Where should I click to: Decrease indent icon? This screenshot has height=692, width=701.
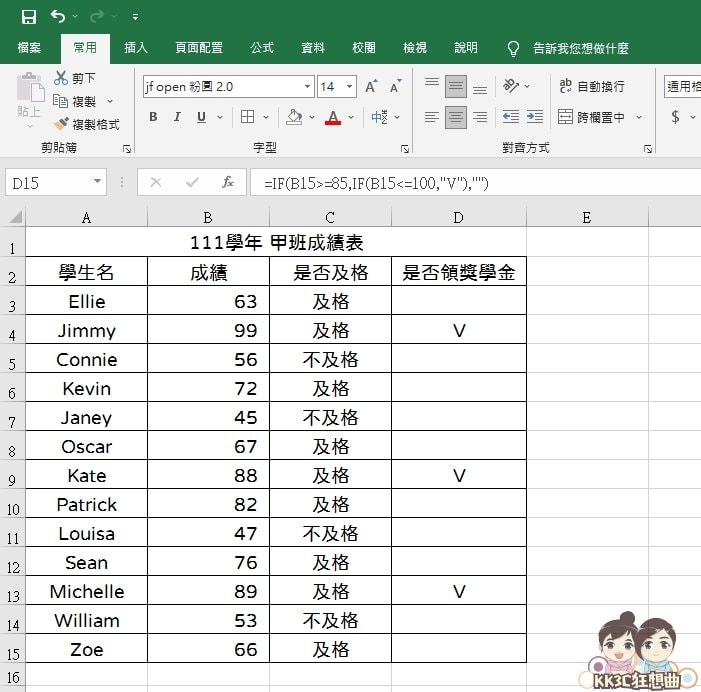511,117
